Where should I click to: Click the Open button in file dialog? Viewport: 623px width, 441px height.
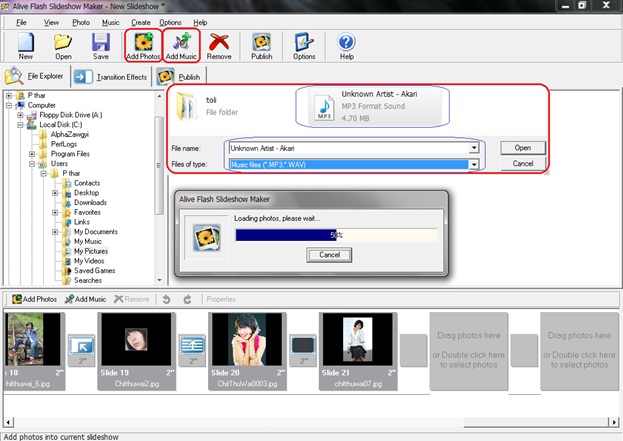(522, 148)
